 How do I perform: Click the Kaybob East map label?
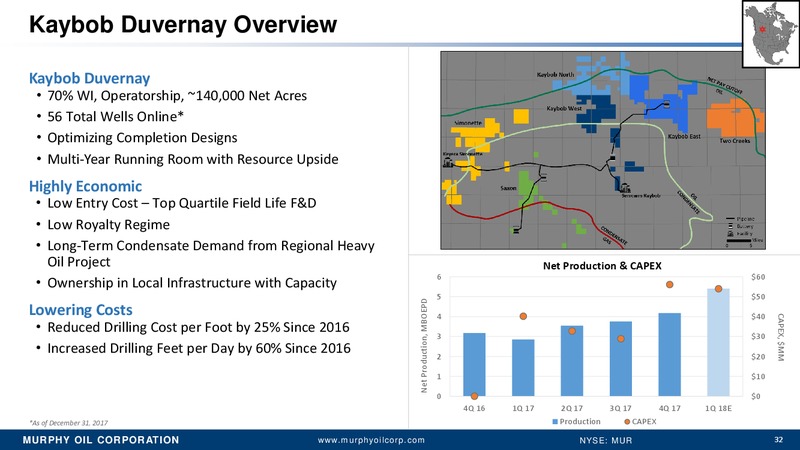[684, 137]
